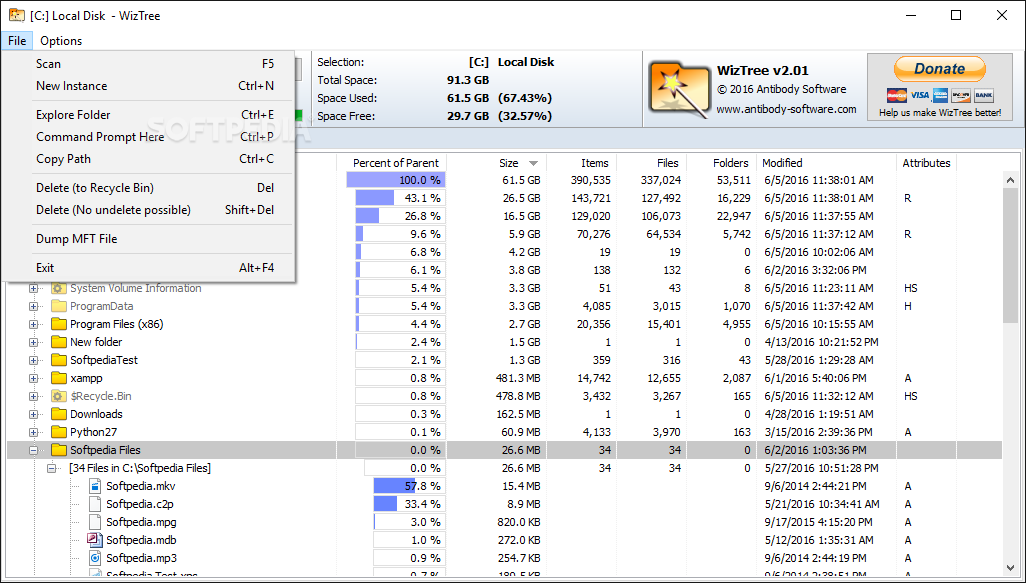The width and height of the screenshot is (1026, 583).
Task: Click the Downloads folder icon
Action: coord(59,414)
